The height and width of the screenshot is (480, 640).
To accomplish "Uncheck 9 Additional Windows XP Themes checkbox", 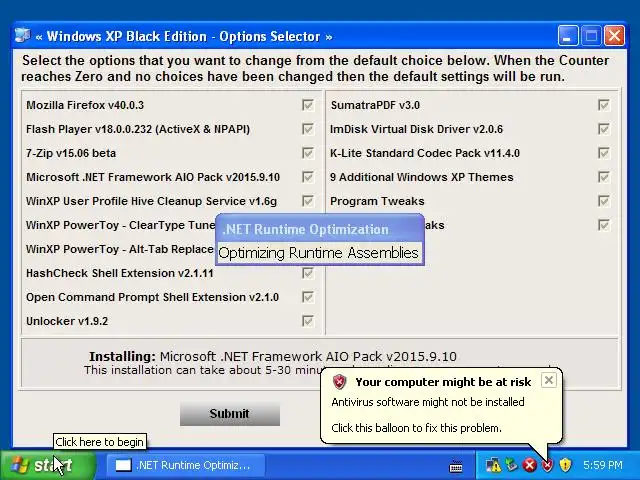I will (x=604, y=177).
